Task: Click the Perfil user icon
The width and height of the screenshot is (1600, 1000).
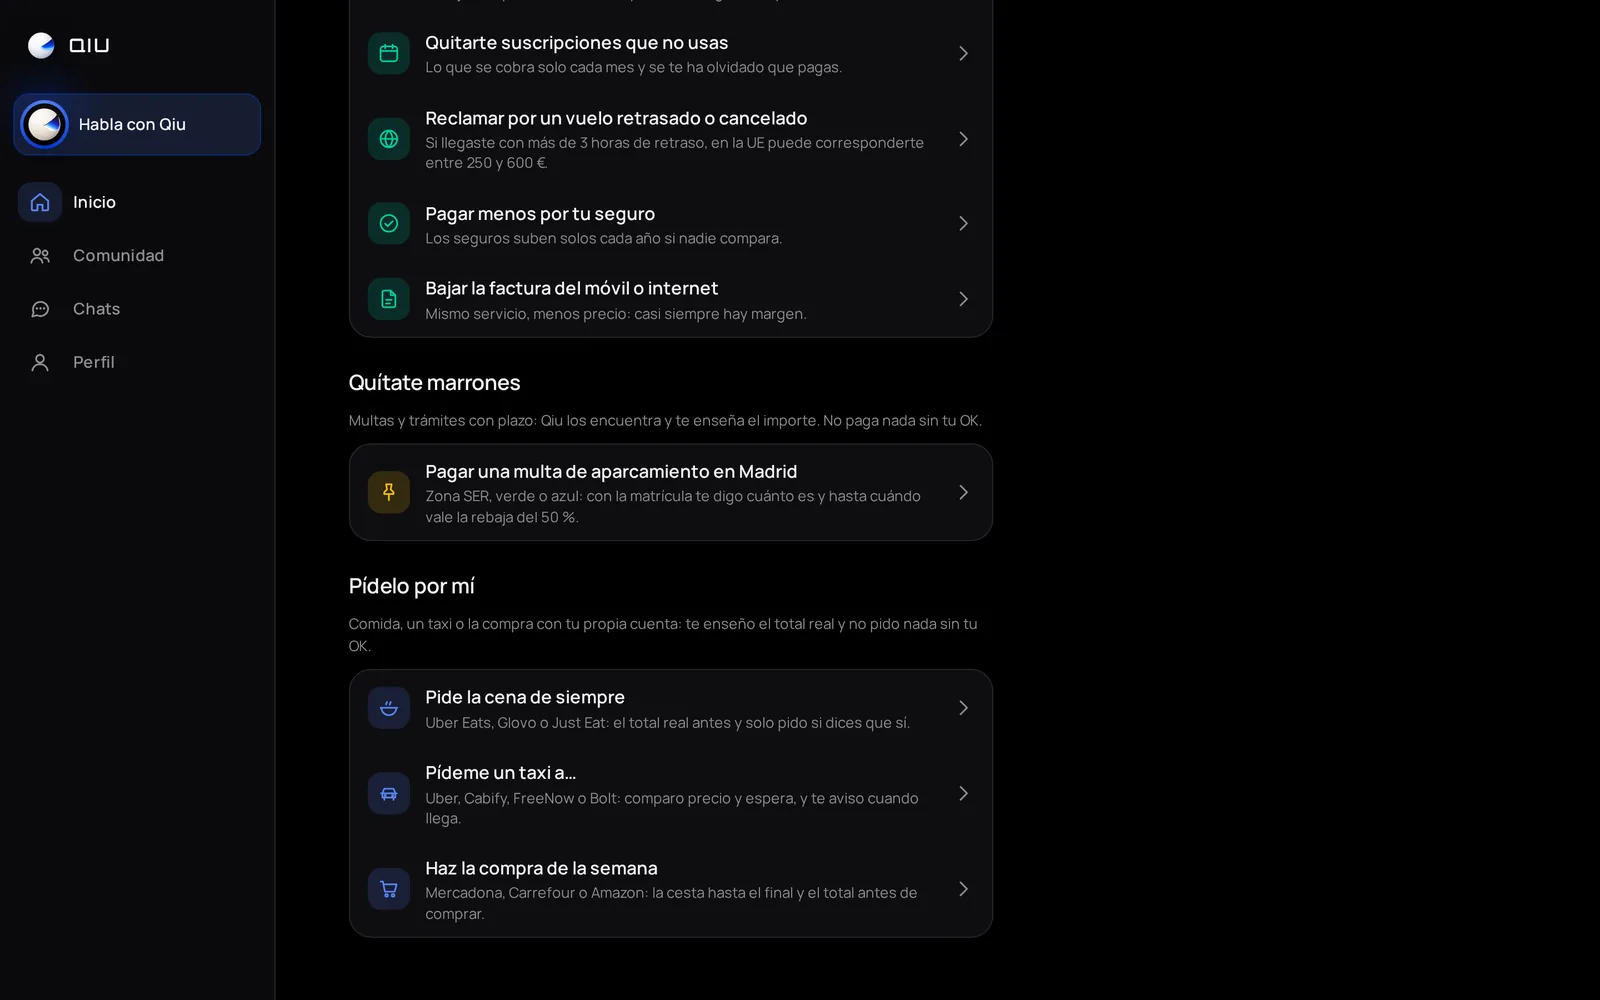Action: tap(40, 362)
